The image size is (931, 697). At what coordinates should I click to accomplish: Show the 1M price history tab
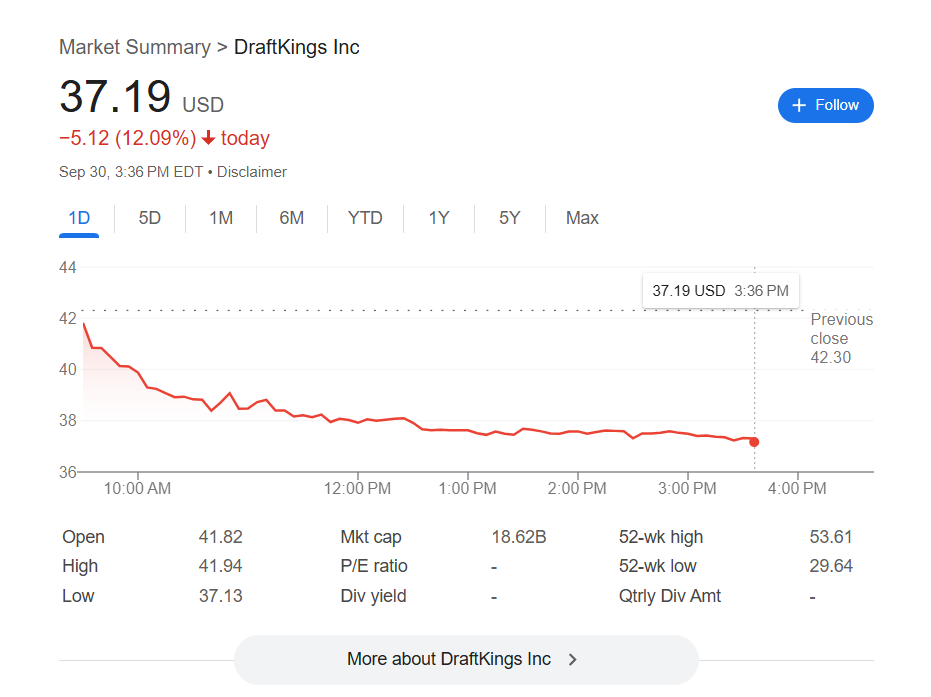[x=221, y=218]
